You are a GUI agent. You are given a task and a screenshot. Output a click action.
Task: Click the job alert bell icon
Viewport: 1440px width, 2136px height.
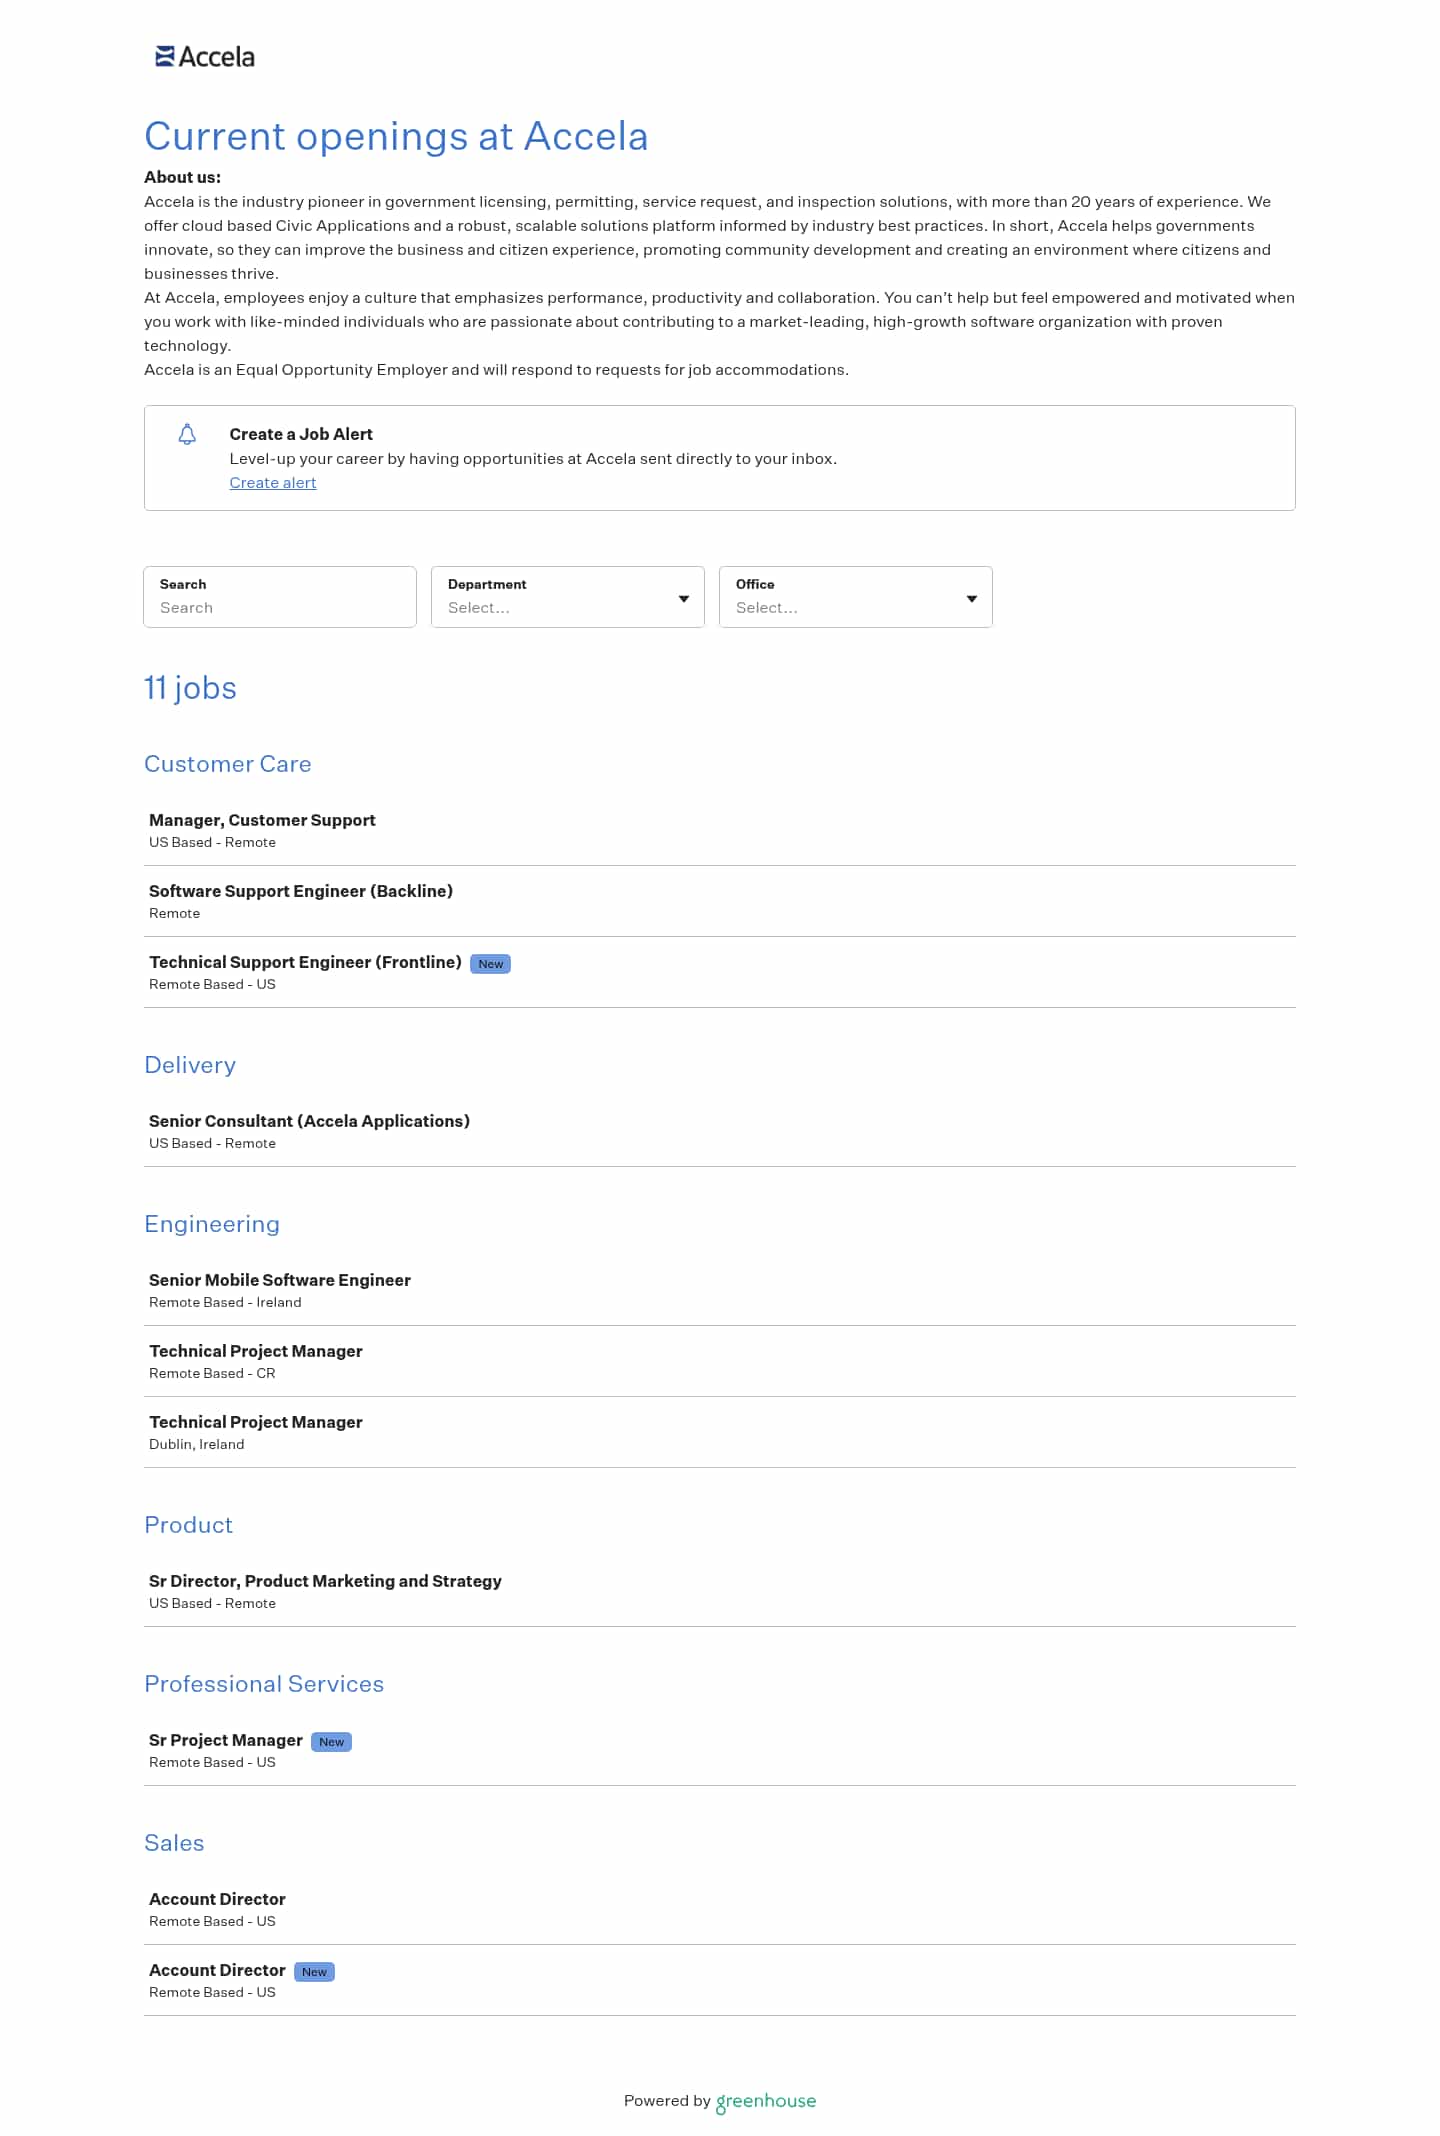(x=187, y=434)
